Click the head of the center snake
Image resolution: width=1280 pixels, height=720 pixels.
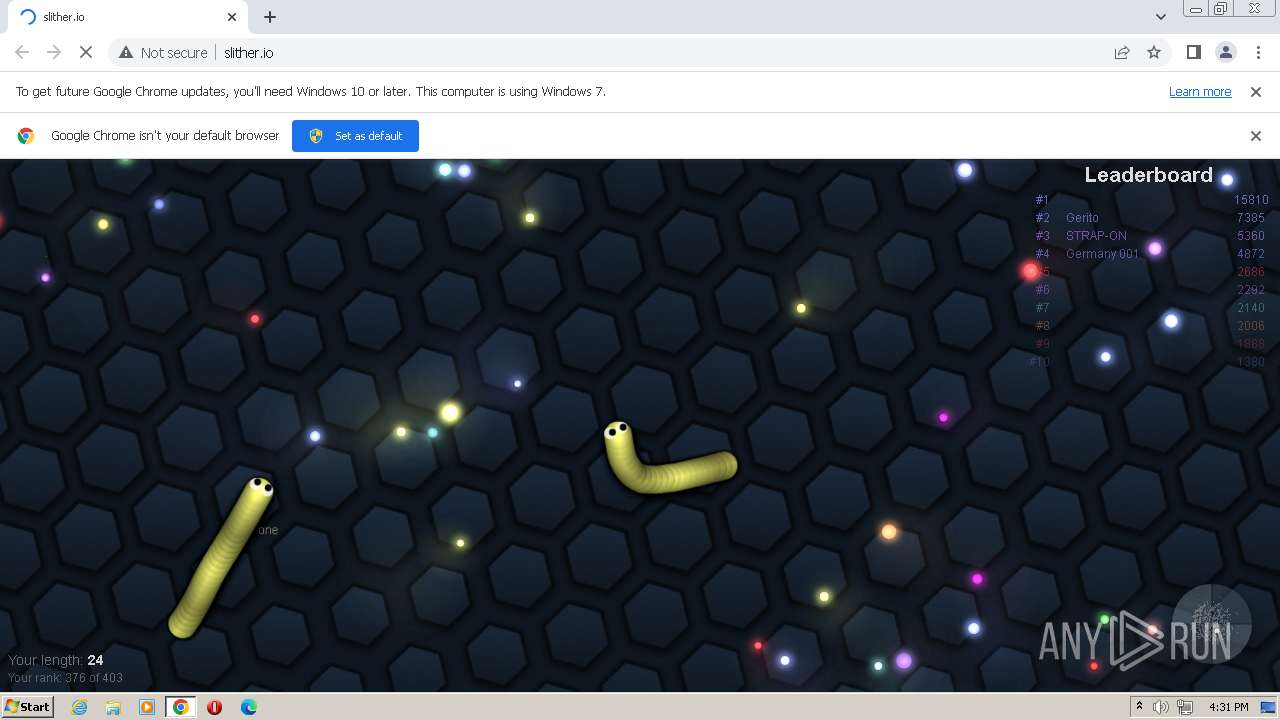pos(617,433)
